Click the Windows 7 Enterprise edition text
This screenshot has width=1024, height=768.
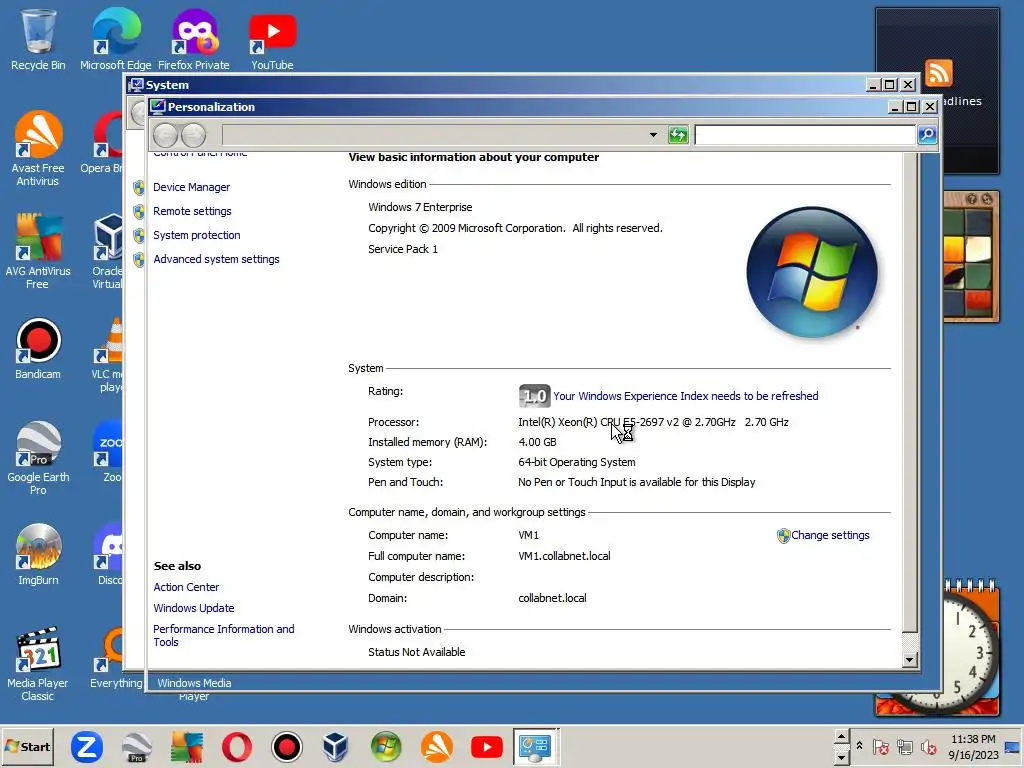[420, 207]
